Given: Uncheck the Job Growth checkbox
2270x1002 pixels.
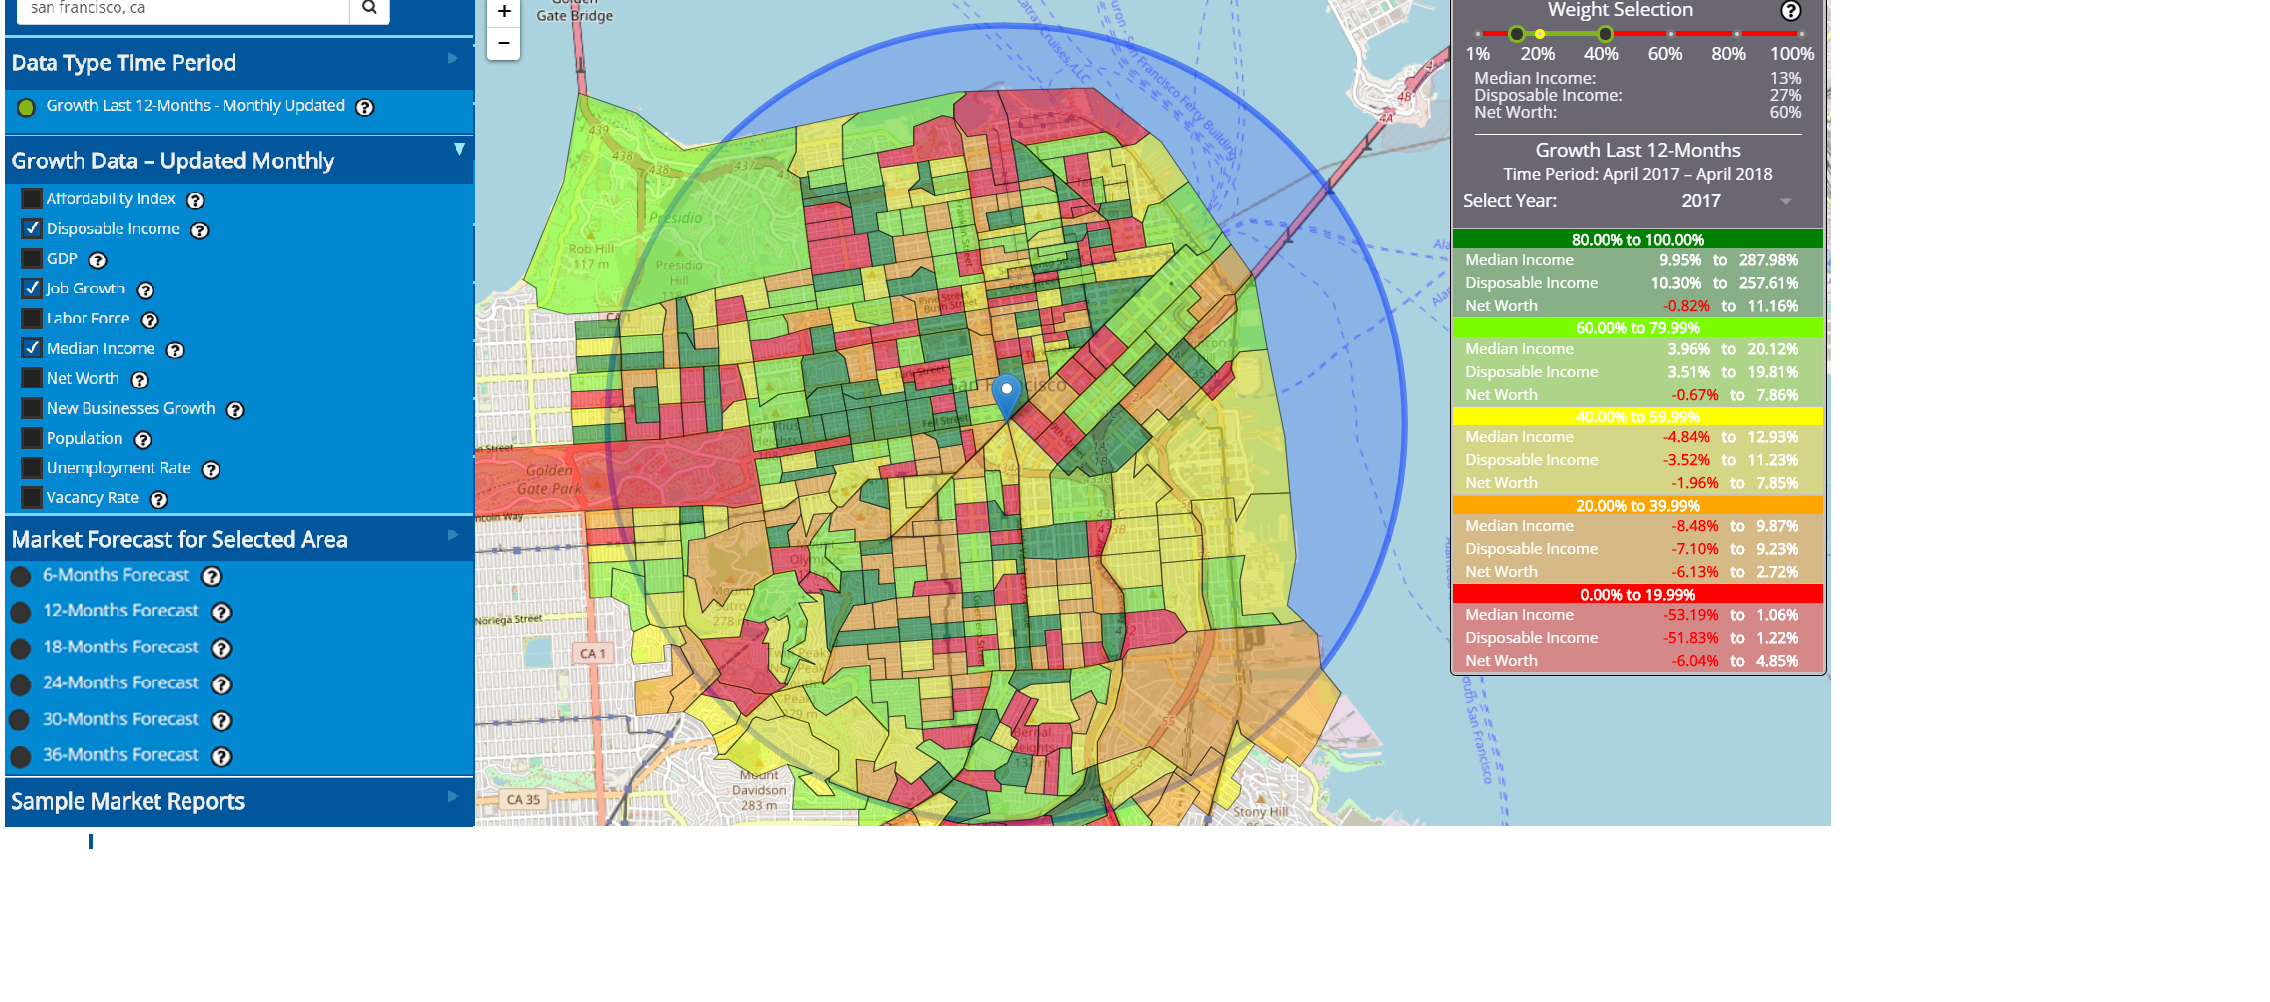Looking at the screenshot, I should [32, 289].
